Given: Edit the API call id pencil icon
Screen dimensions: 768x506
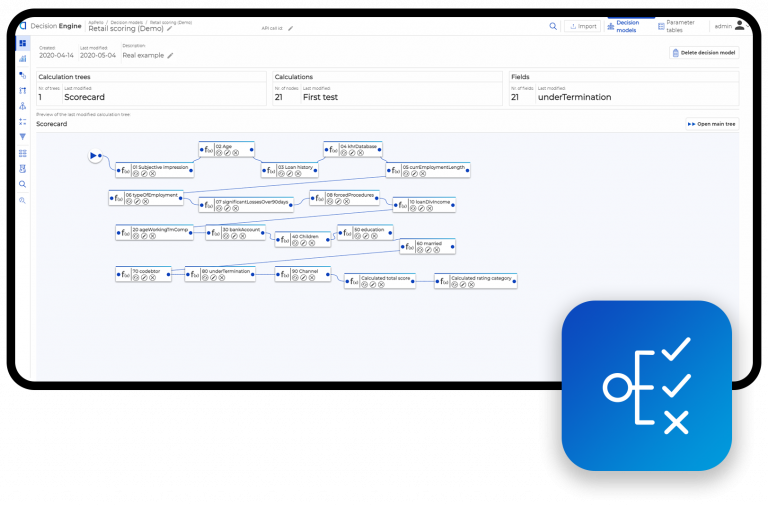Looking at the screenshot, I should click(290, 28).
